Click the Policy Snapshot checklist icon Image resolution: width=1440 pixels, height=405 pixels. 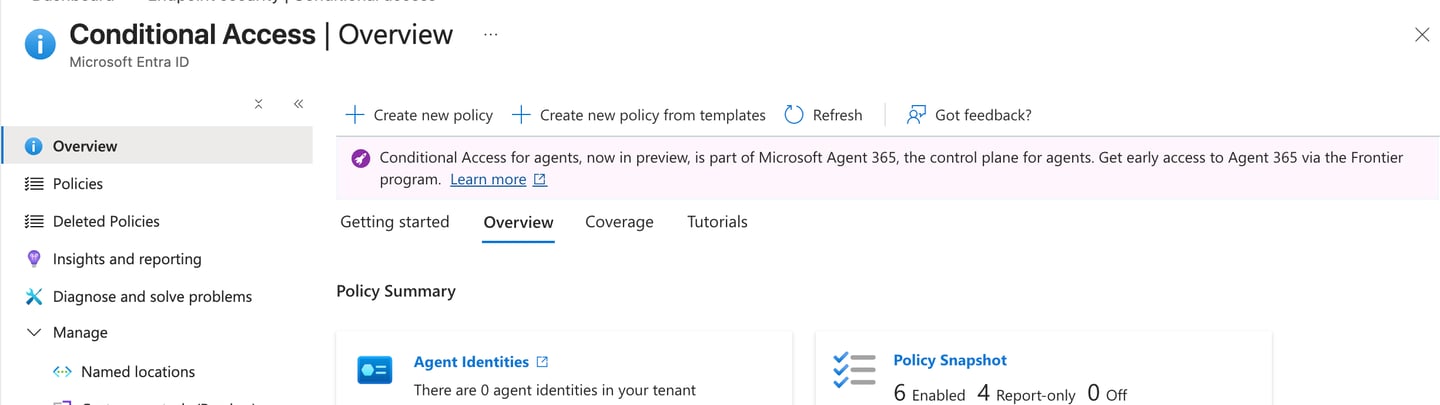coord(854,371)
